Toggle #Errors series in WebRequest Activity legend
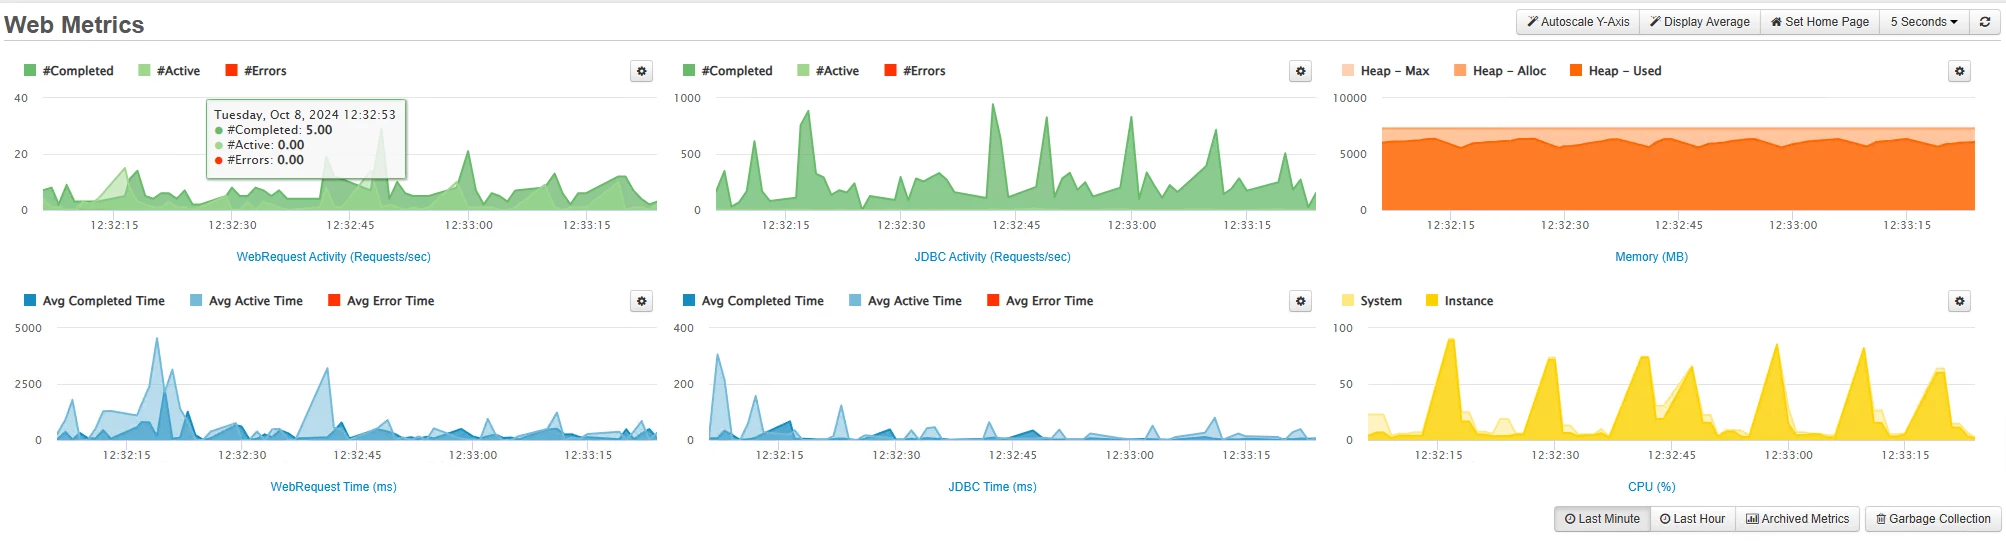The image size is (2006, 541). pyautogui.click(x=256, y=71)
